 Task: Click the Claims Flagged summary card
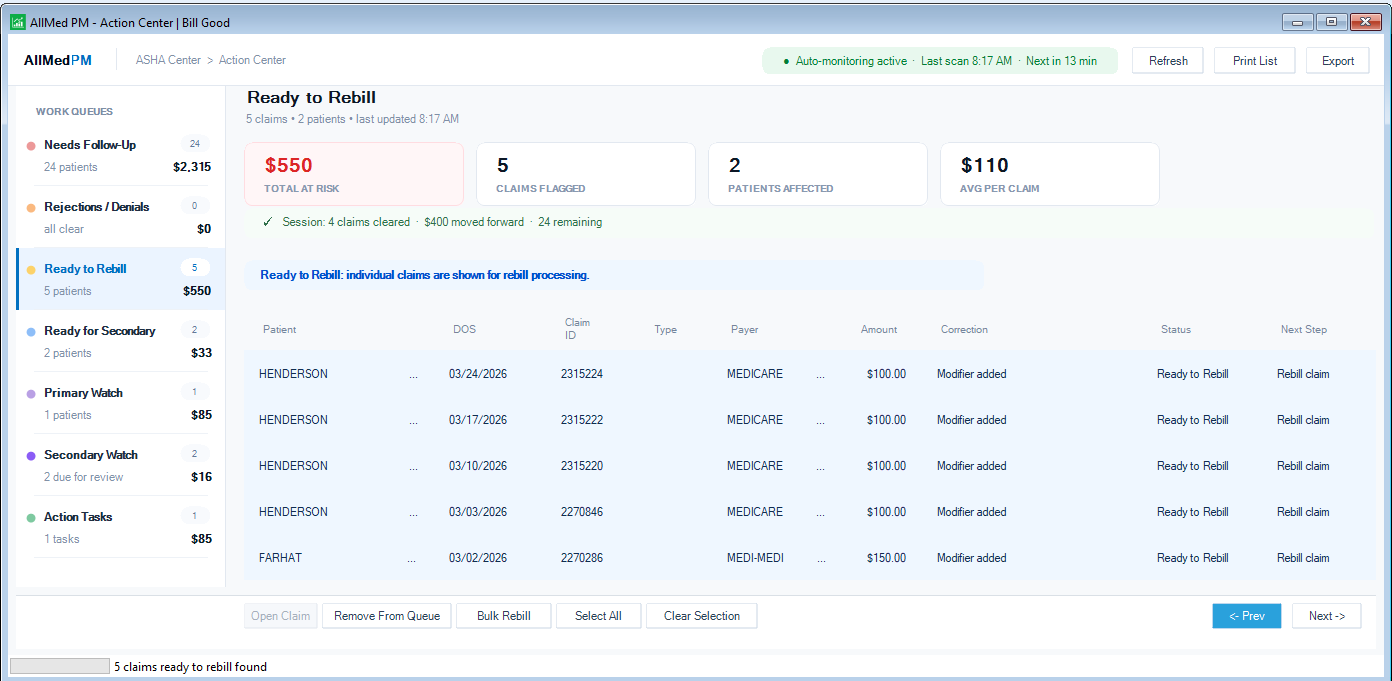pyautogui.click(x=586, y=174)
